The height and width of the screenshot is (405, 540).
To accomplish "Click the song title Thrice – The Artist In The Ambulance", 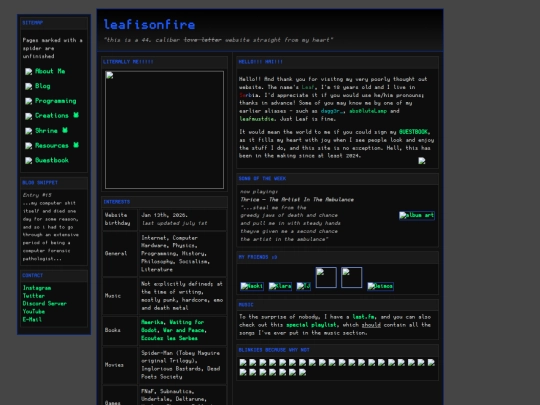I will pos(297,200).
